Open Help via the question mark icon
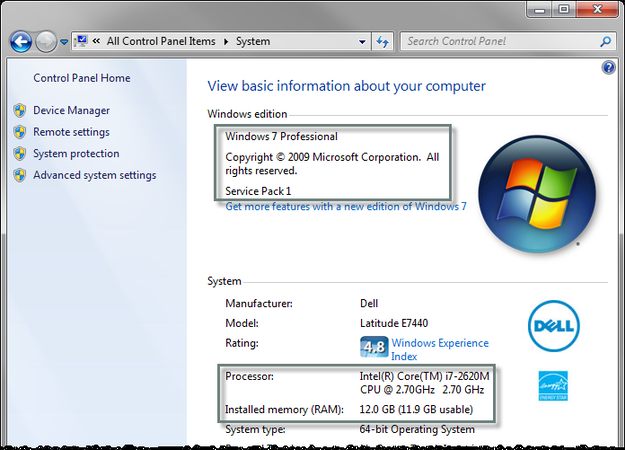 click(x=608, y=67)
